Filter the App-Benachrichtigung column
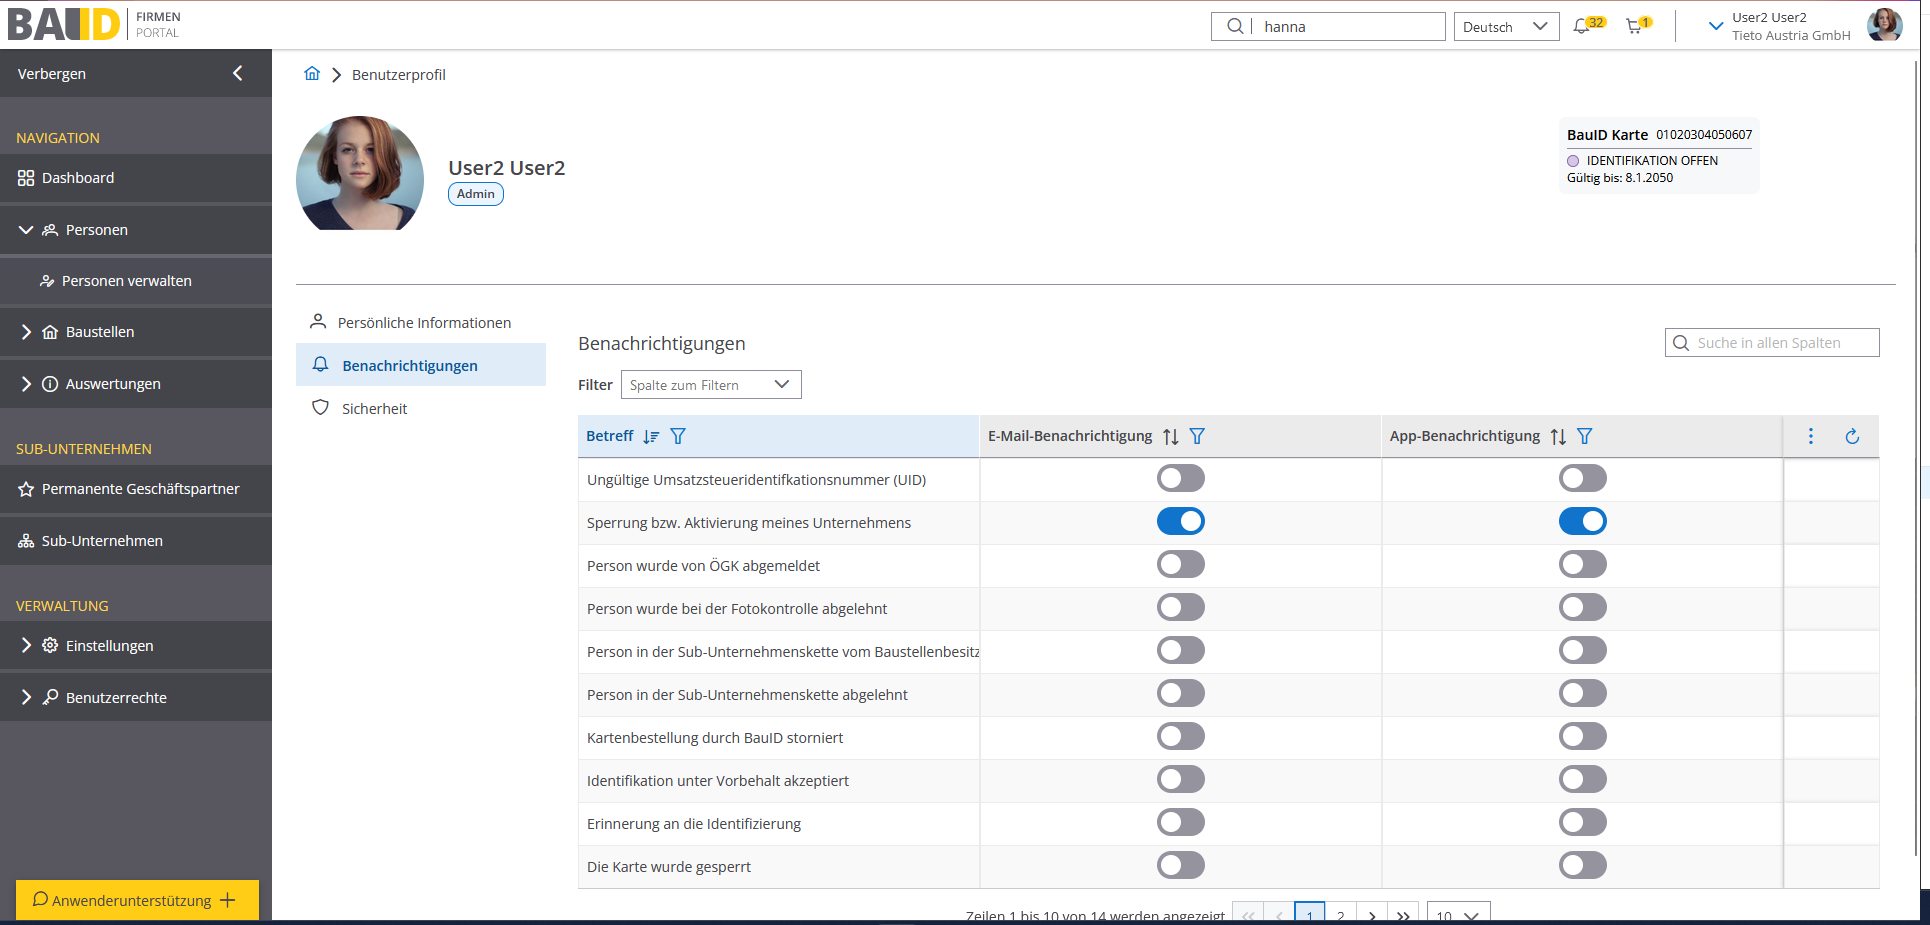The width and height of the screenshot is (1930, 925). pos(1585,436)
